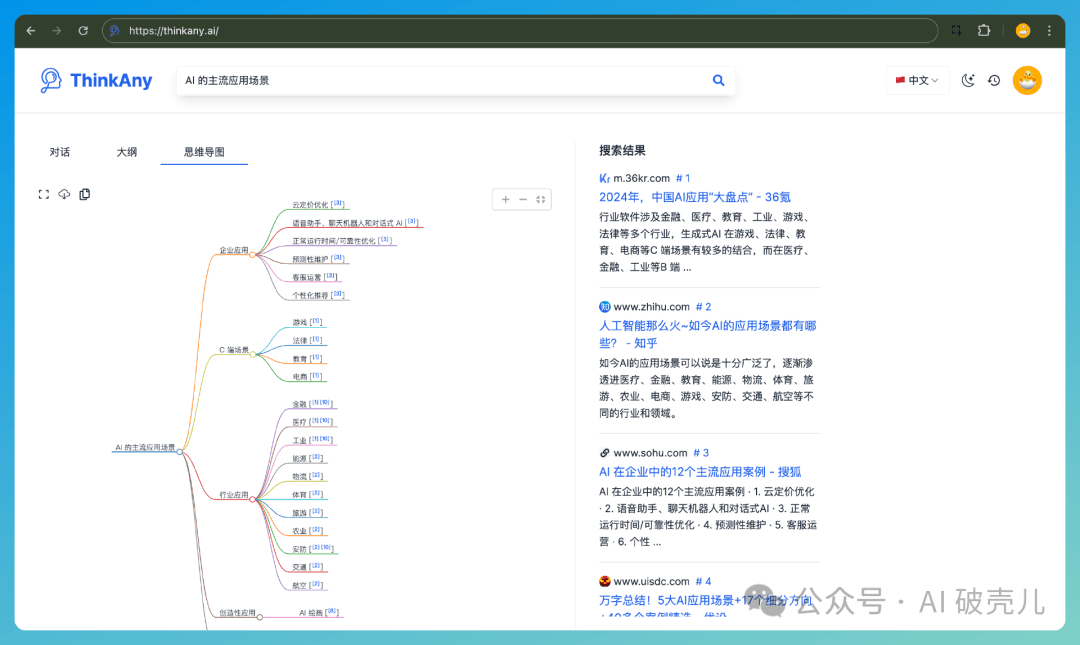Select the 思维导图 tab
The height and width of the screenshot is (645, 1080).
pyautogui.click(x=204, y=152)
